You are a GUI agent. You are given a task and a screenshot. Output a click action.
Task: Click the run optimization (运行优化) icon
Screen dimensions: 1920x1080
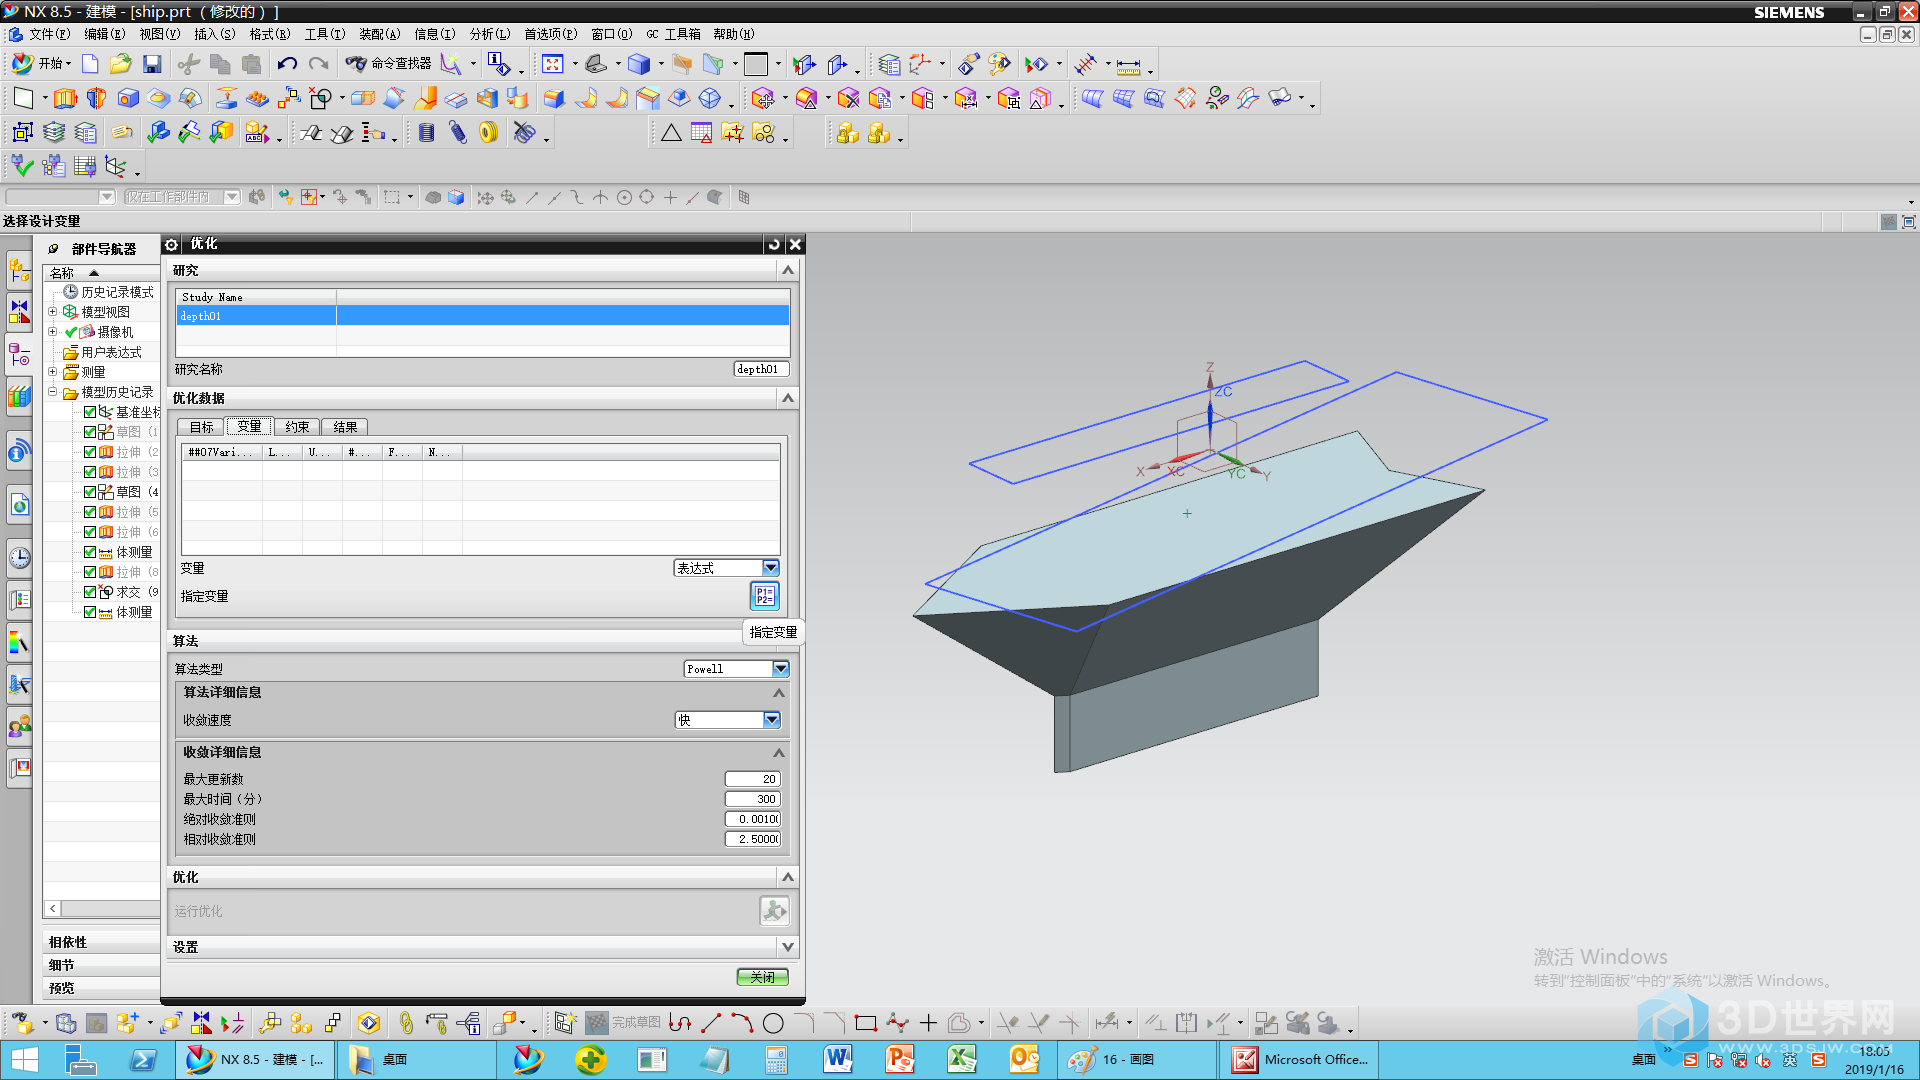click(x=774, y=911)
